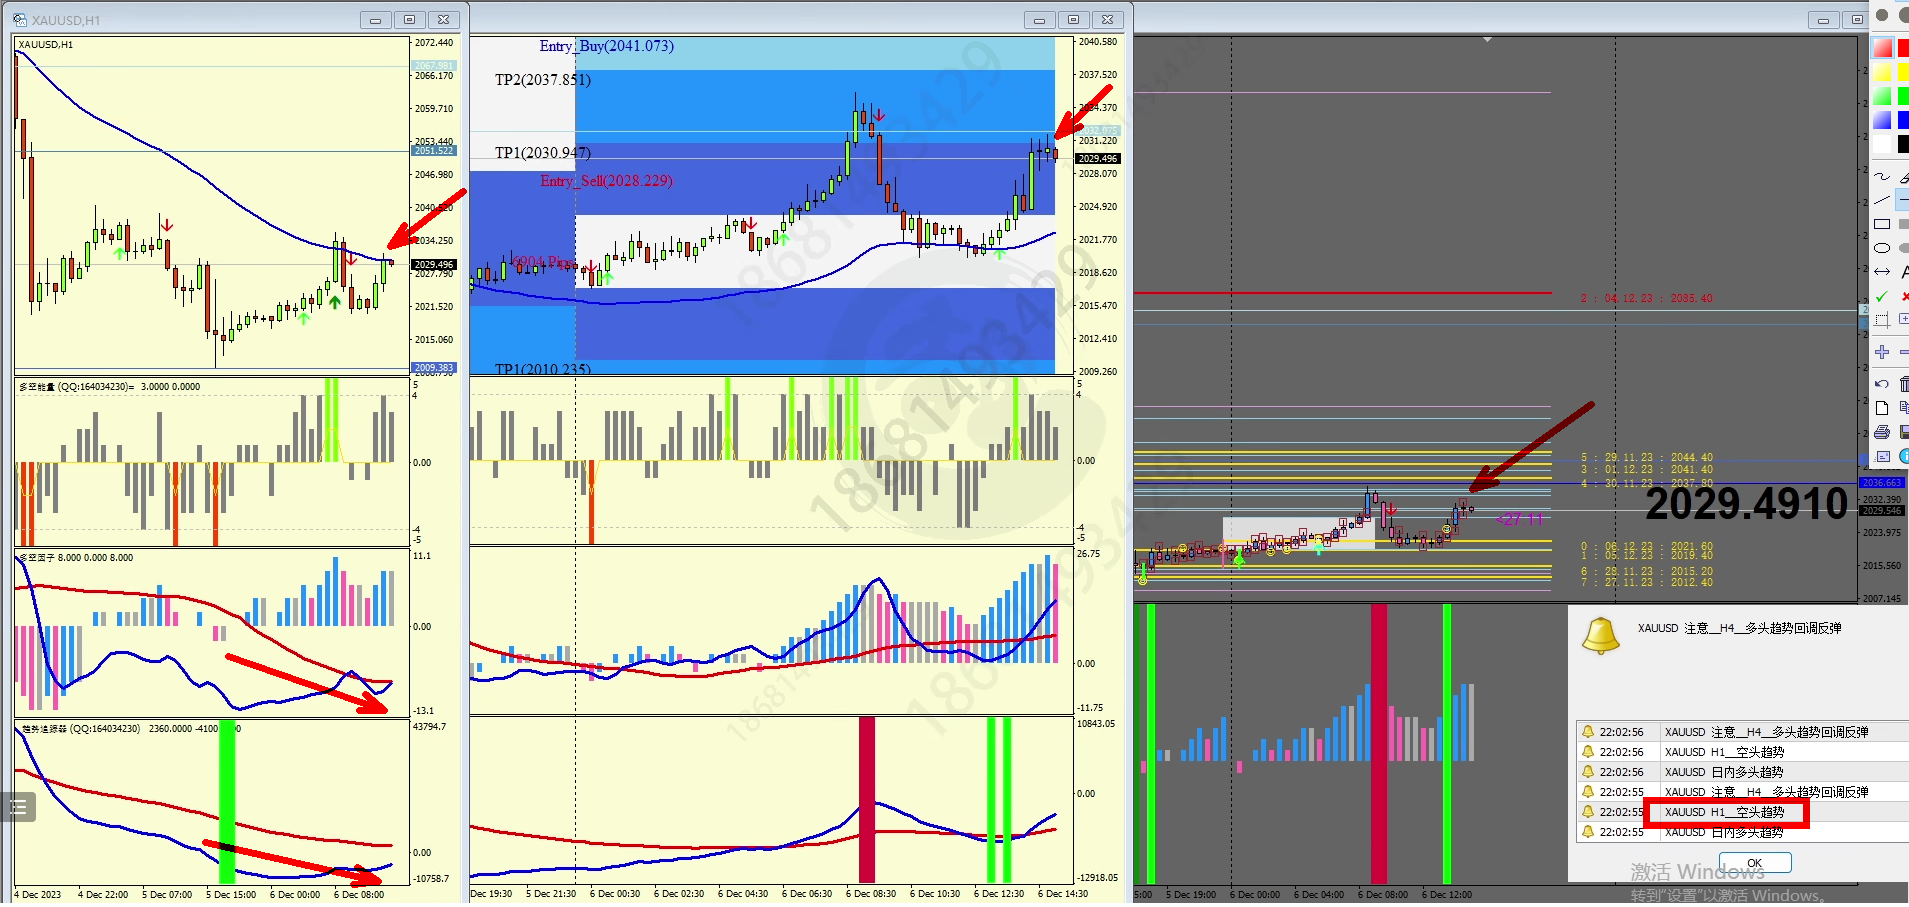The width and height of the screenshot is (1909, 907).
Task: Pick the green gradient color swatch
Action: 1882,96
